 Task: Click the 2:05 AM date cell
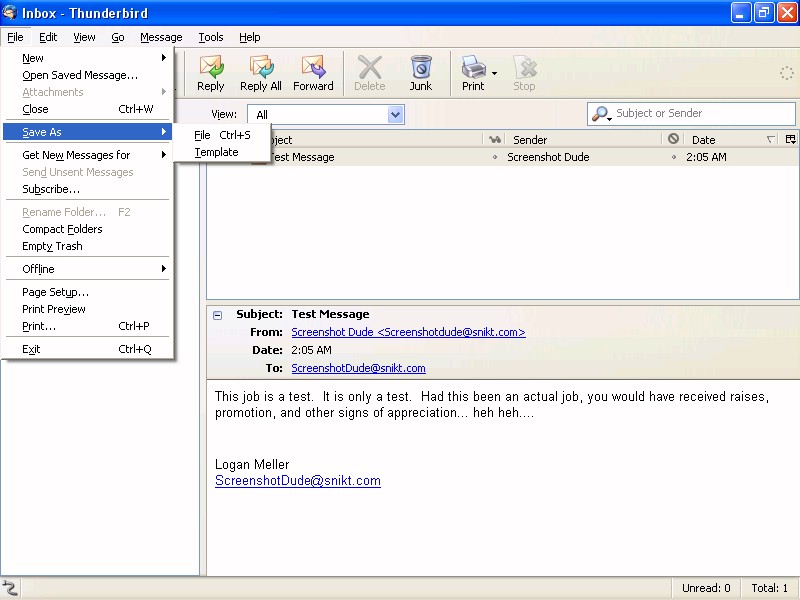[706, 157]
